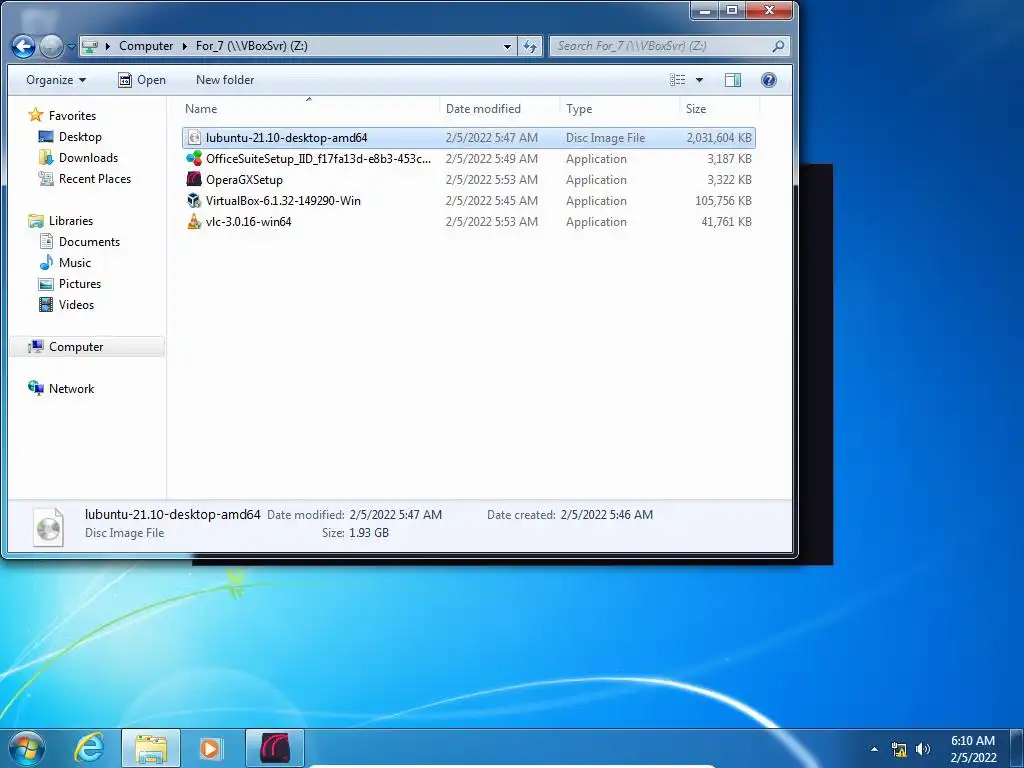1024x768 pixels.
Task: Sort by Date modified column header
Action: [500, 109]
